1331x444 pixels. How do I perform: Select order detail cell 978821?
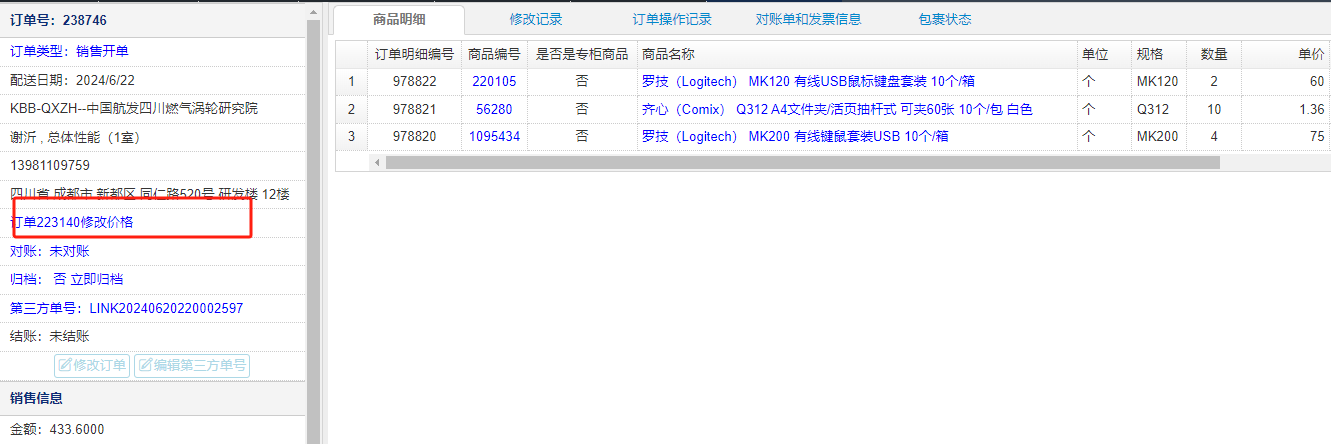[x=414, y=108]
